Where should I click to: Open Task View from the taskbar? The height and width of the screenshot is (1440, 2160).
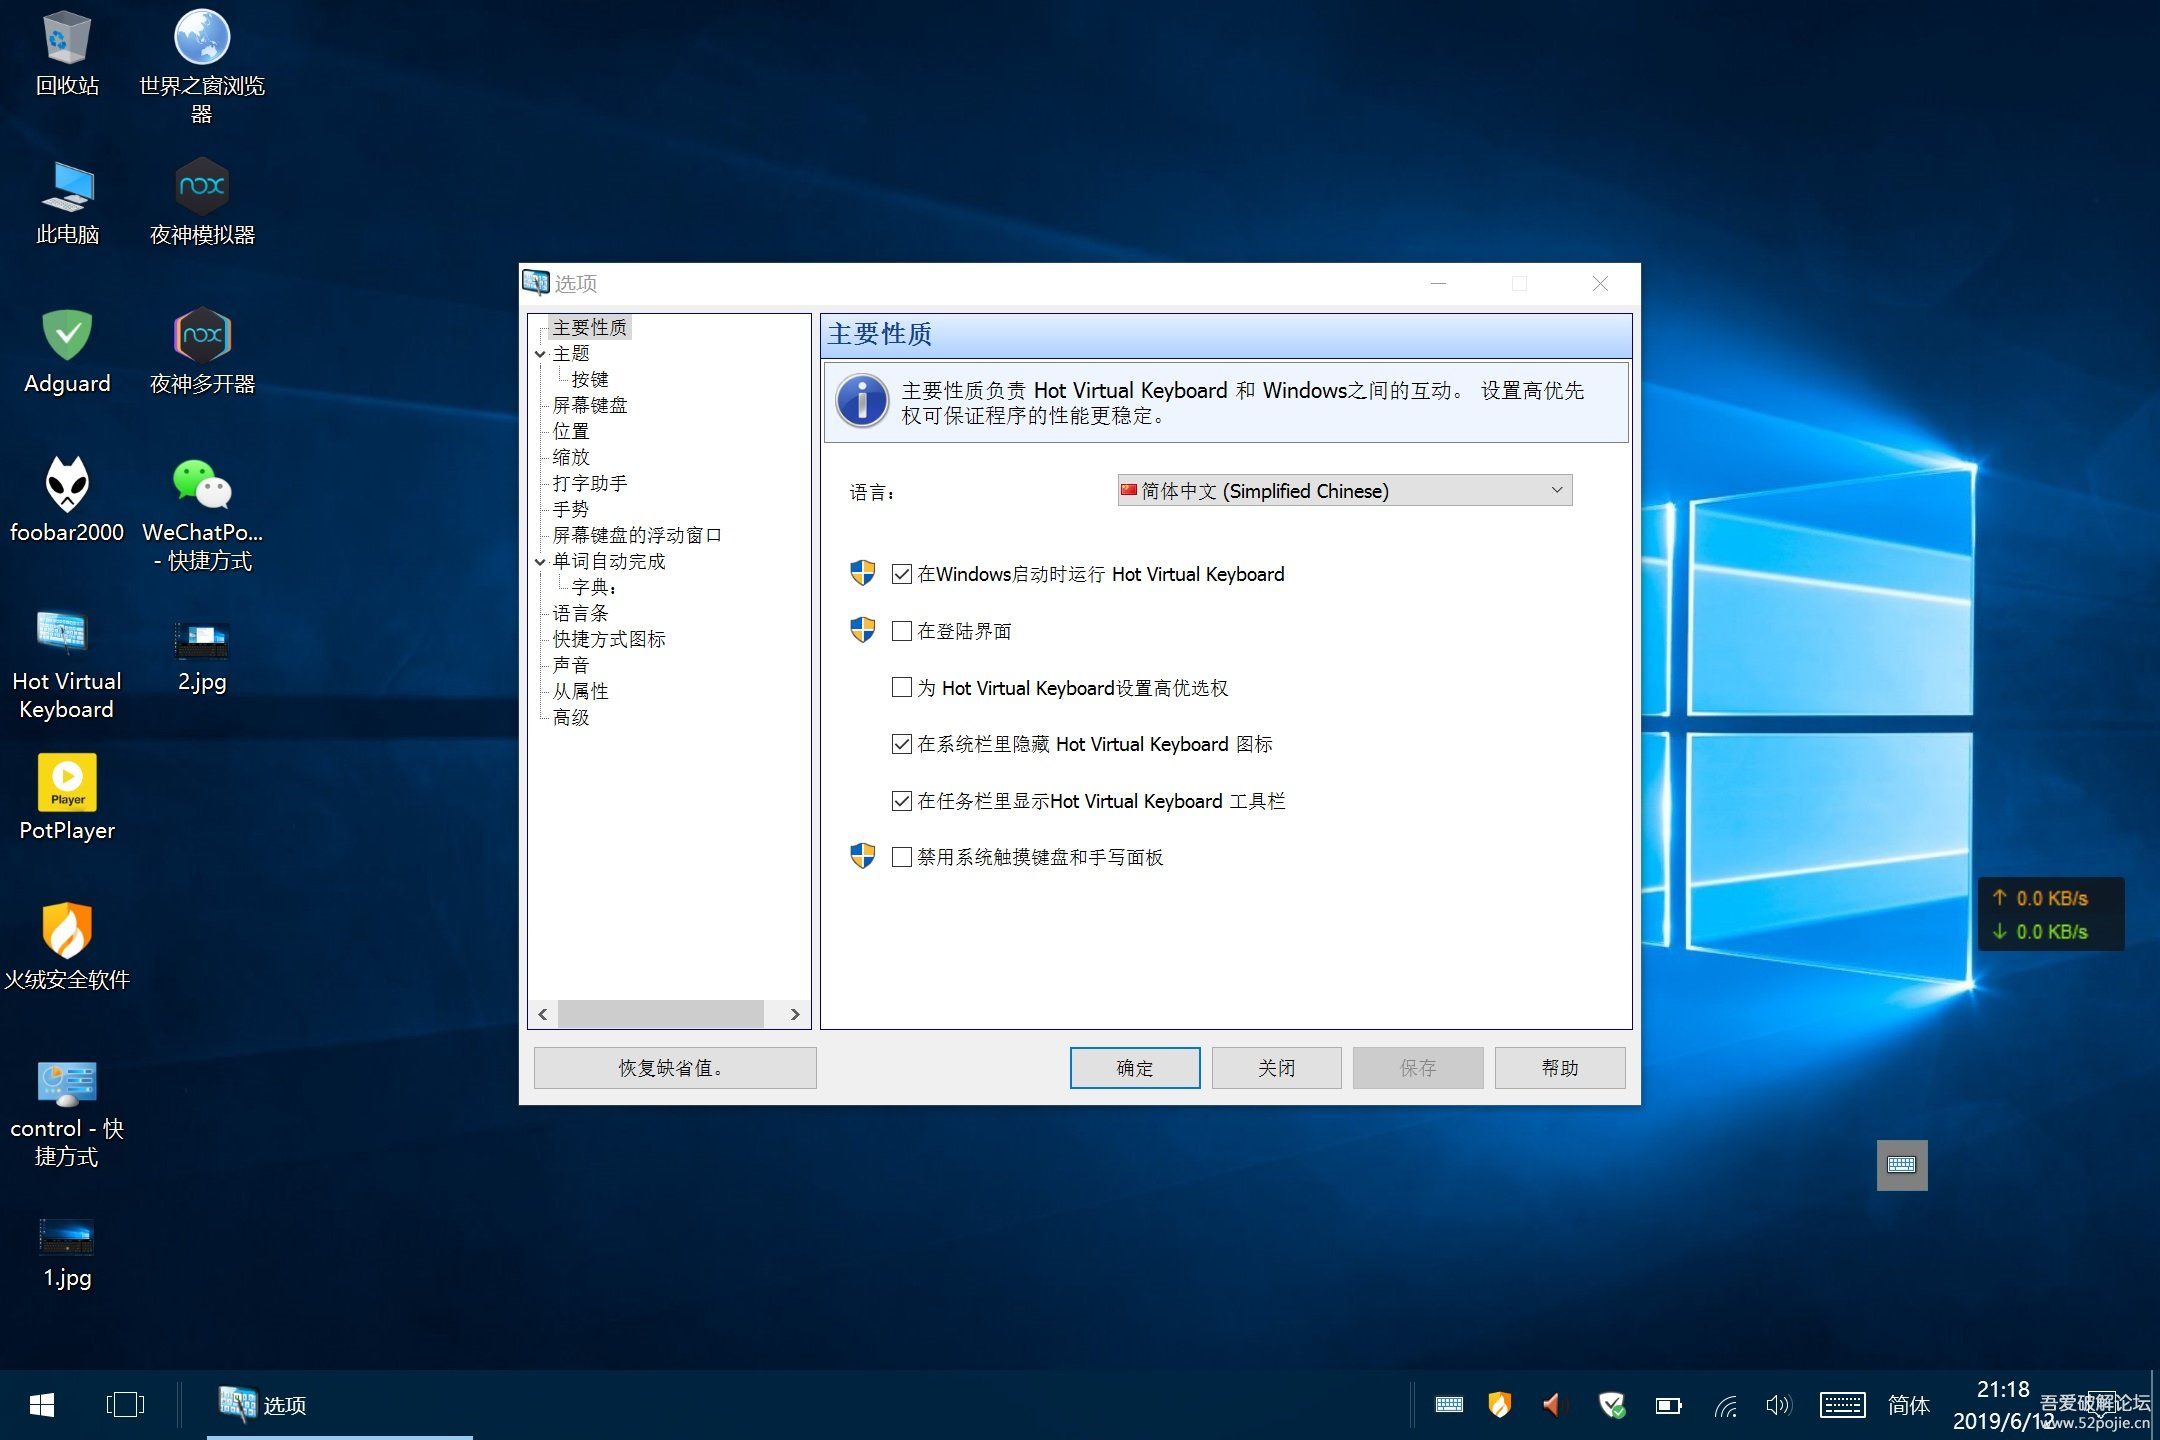point(125,1405)
